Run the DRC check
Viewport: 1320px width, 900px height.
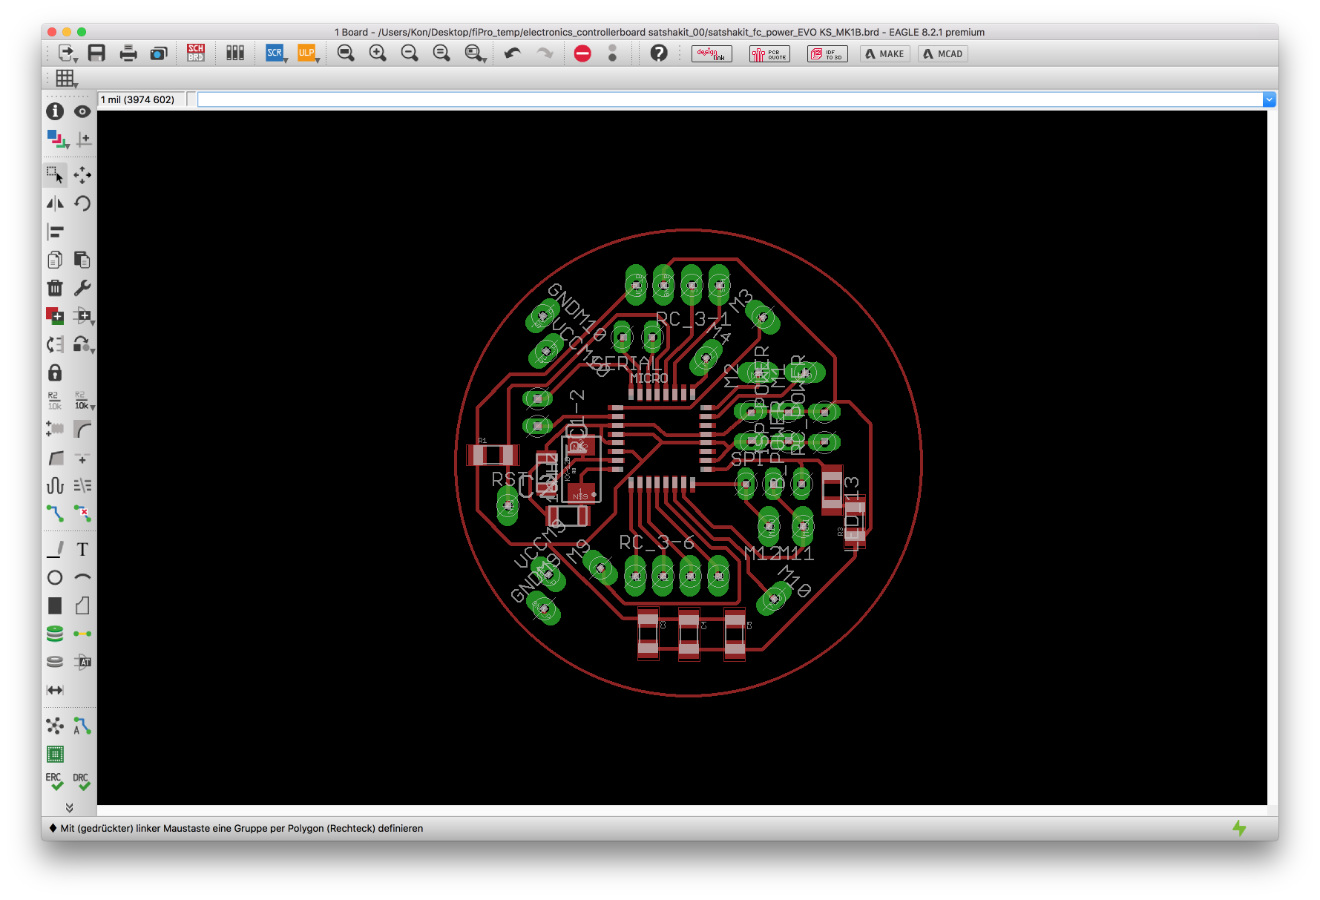(82, 781)
